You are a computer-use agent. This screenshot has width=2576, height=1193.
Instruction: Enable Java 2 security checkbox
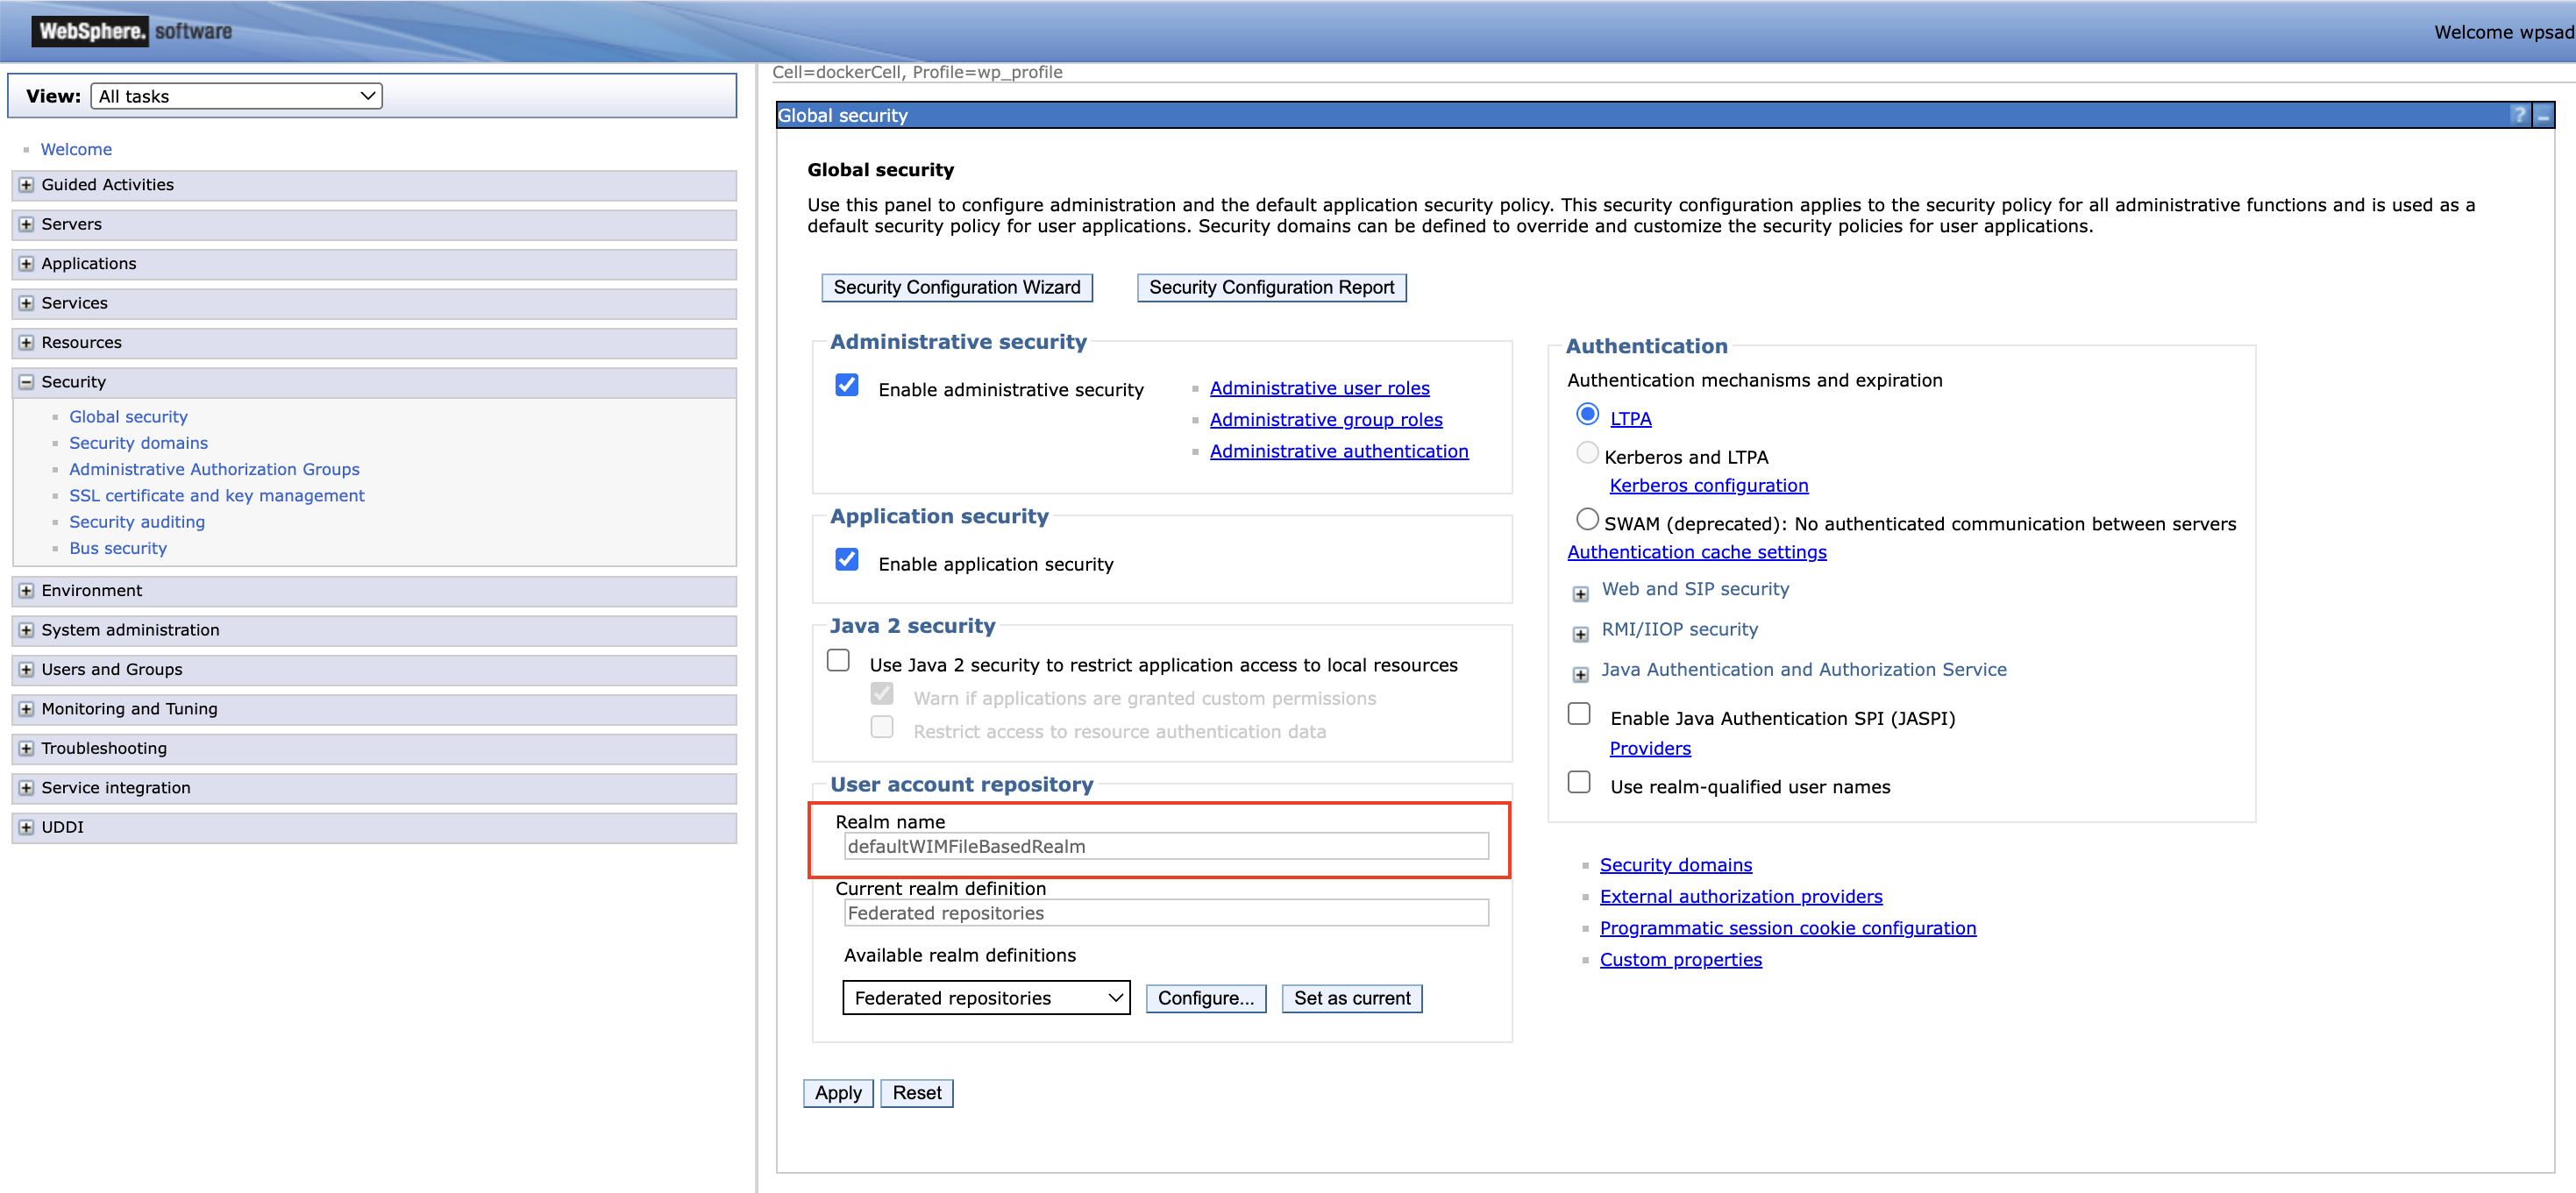click(x=838, y=661)
